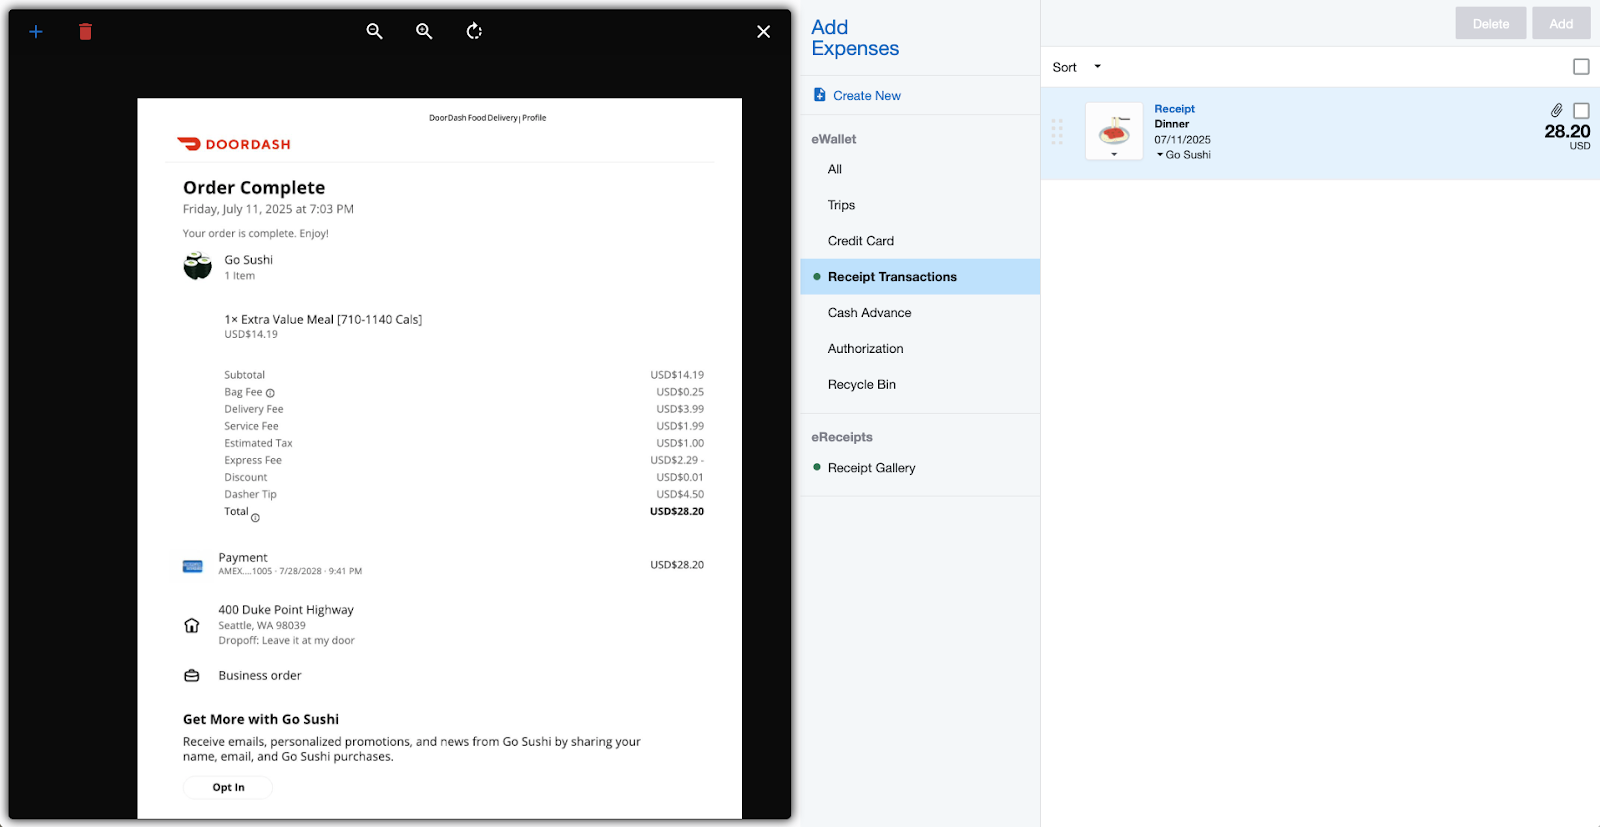
Task: Click the 07/11/2025 date on the card
Action: point(1182,140)
